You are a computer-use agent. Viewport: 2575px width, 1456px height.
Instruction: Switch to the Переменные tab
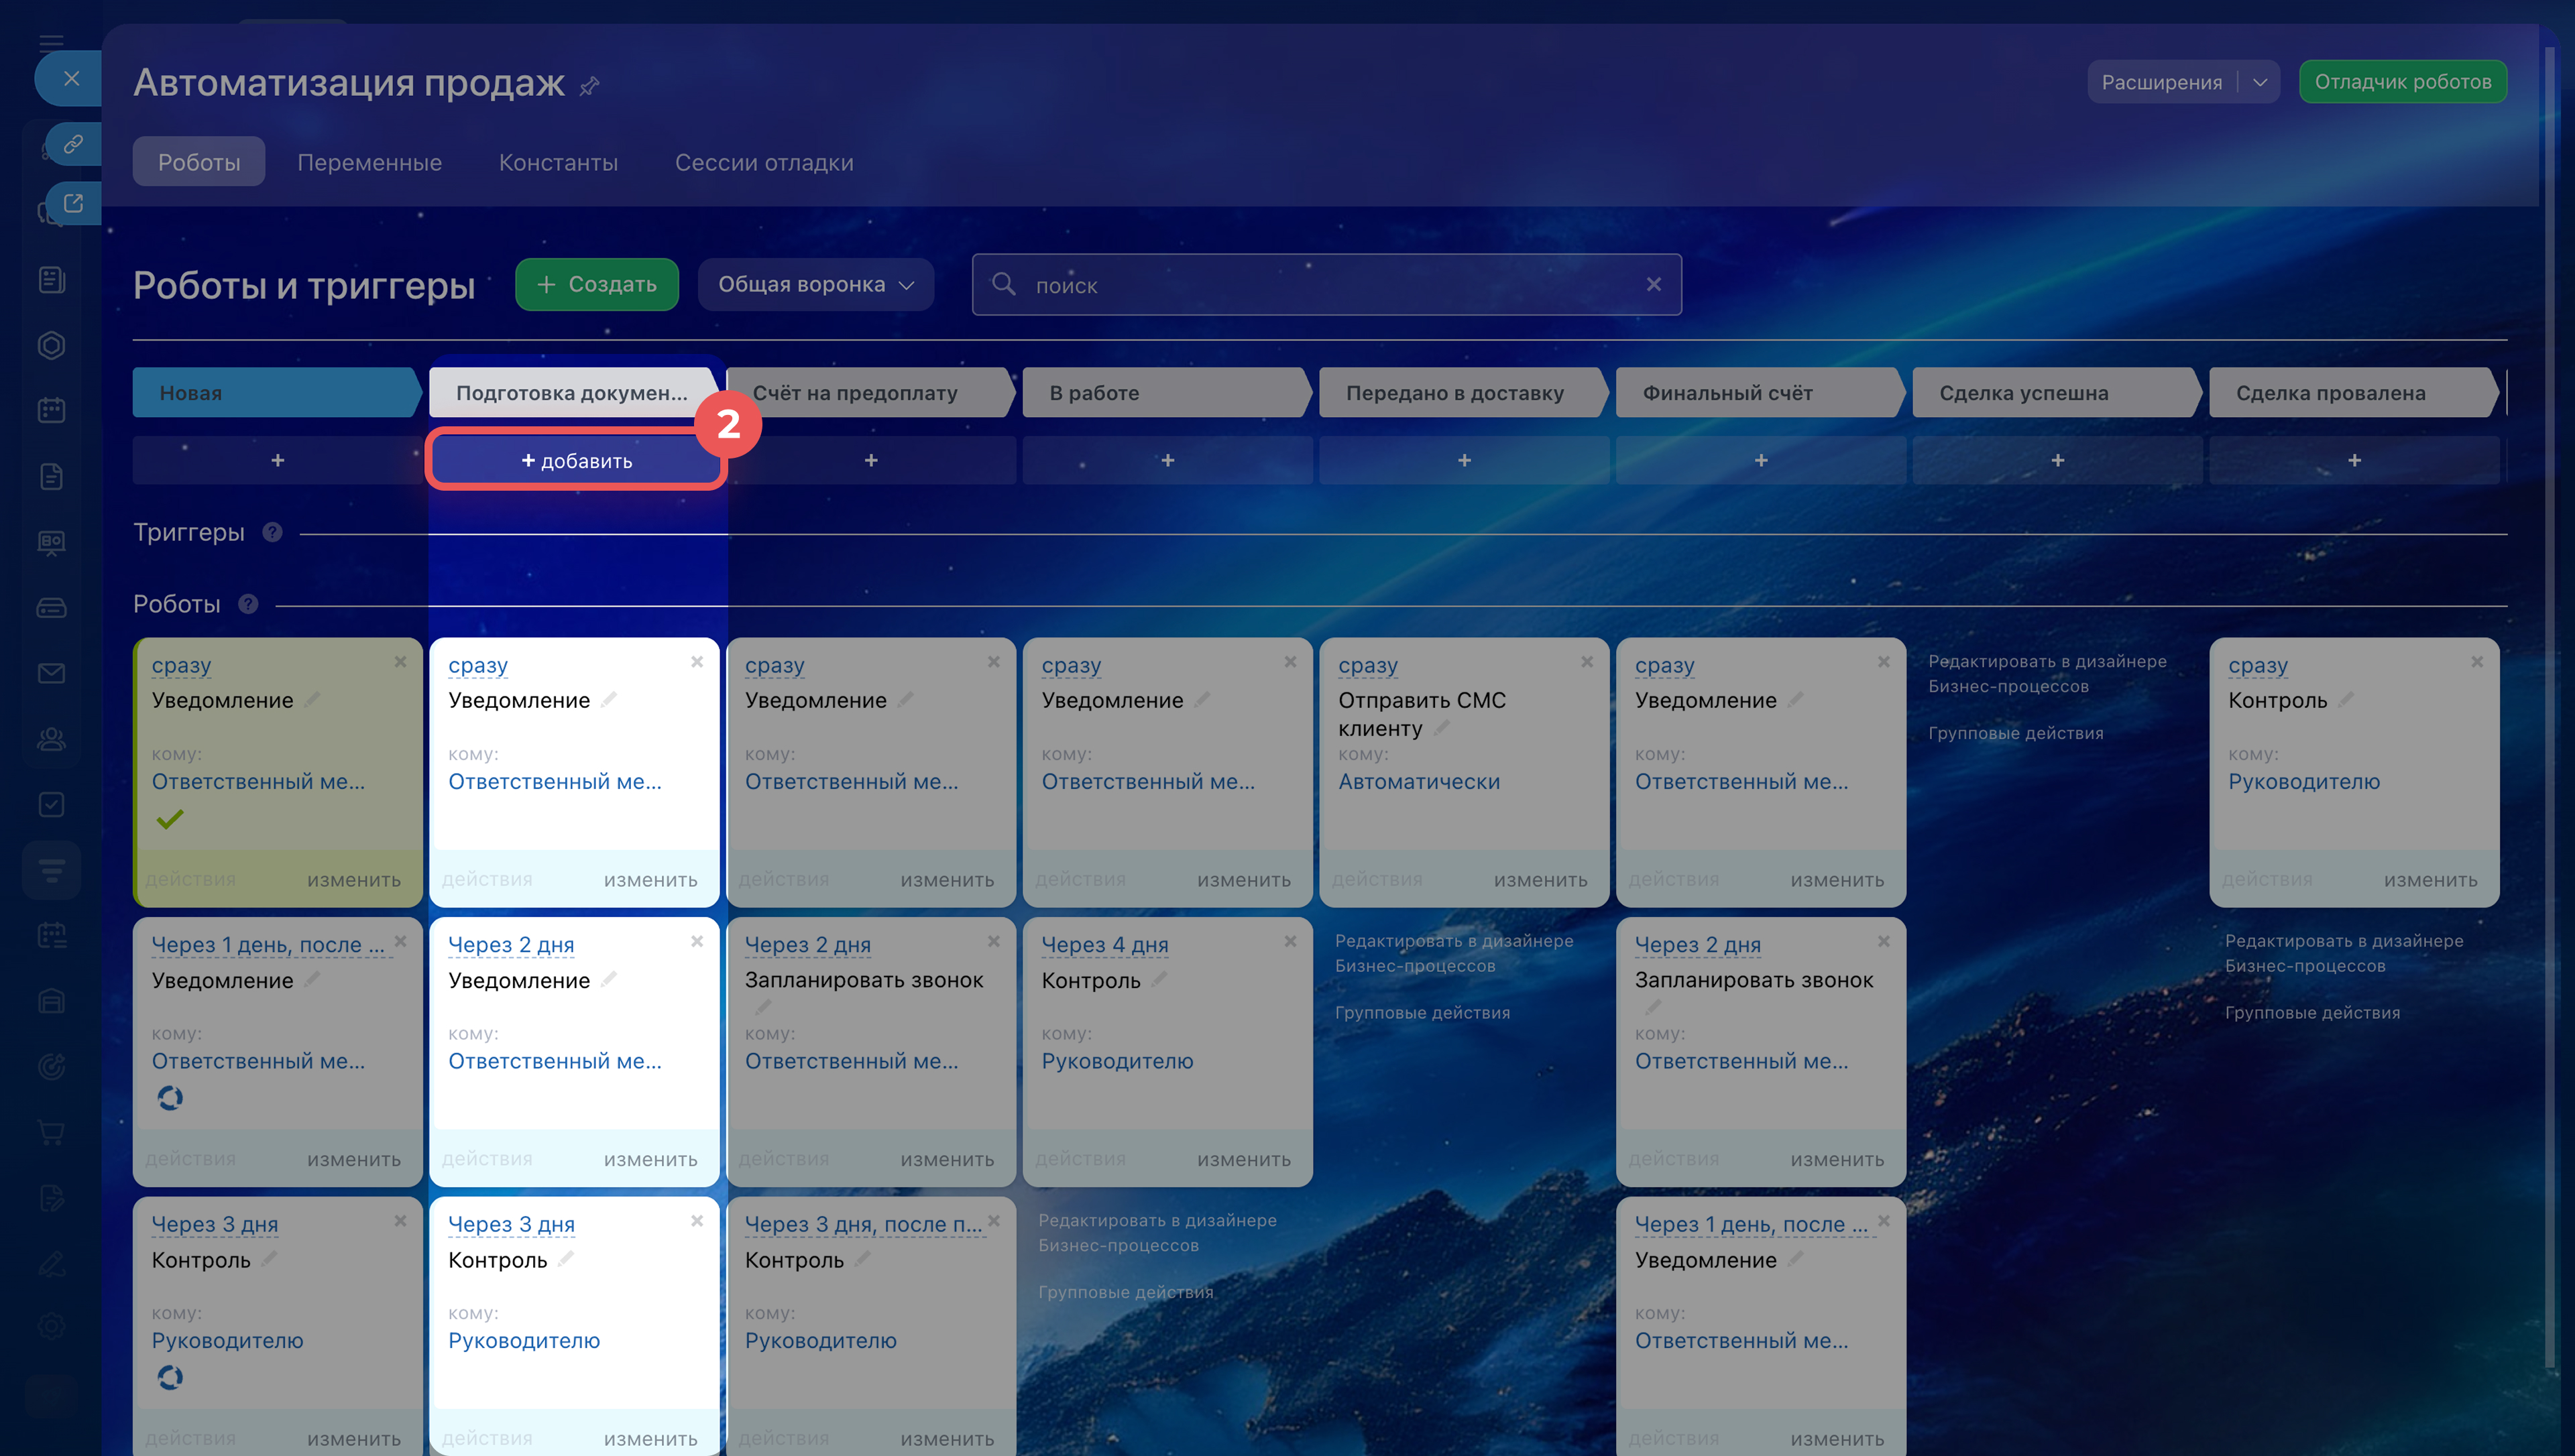click(369, 162)
